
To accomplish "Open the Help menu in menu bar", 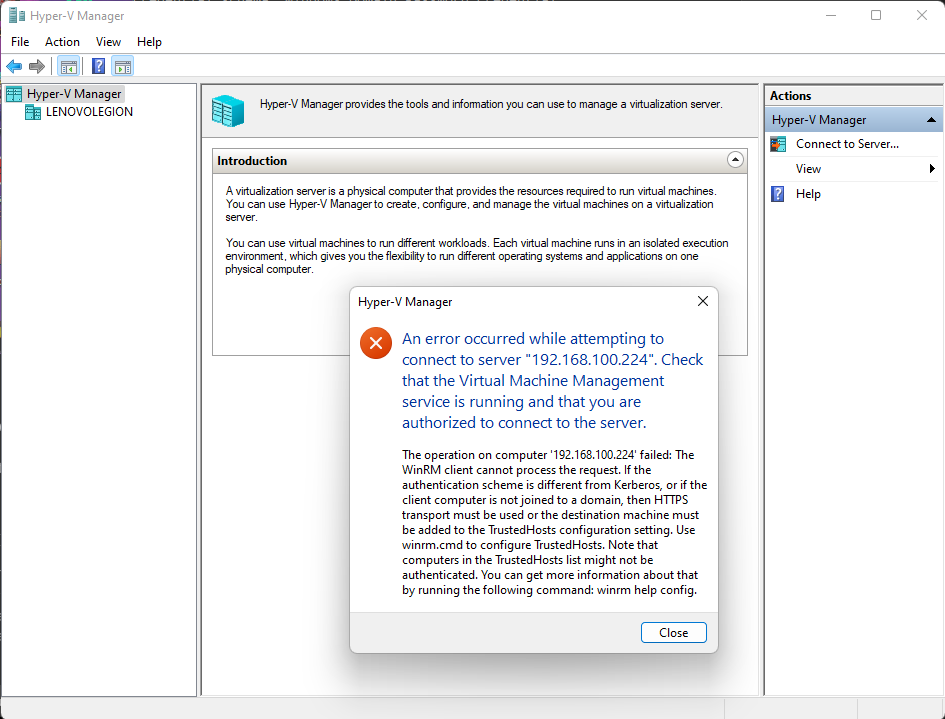I will coord(149,42).
